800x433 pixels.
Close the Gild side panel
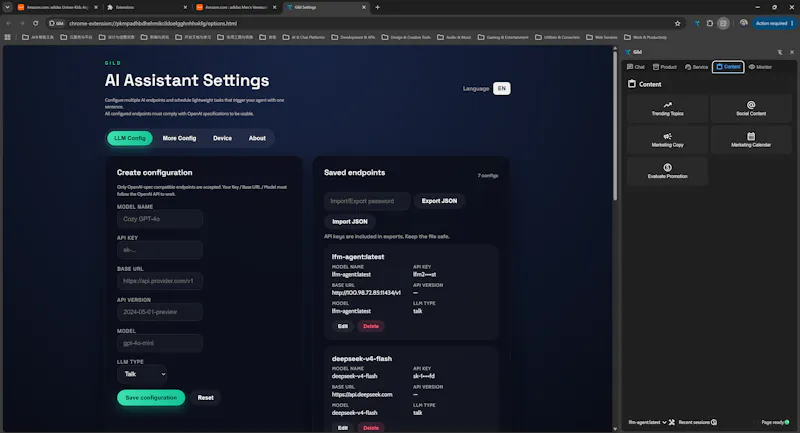(x=792, y=52)
